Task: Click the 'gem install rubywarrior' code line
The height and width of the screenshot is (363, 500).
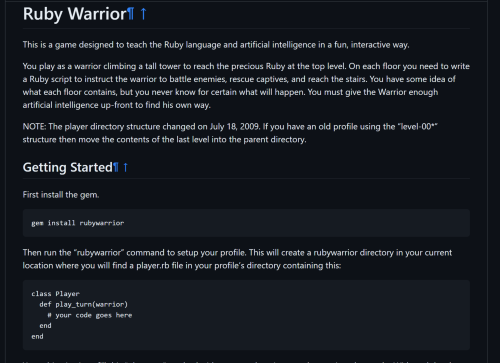Action: click(x=78, y=223)
